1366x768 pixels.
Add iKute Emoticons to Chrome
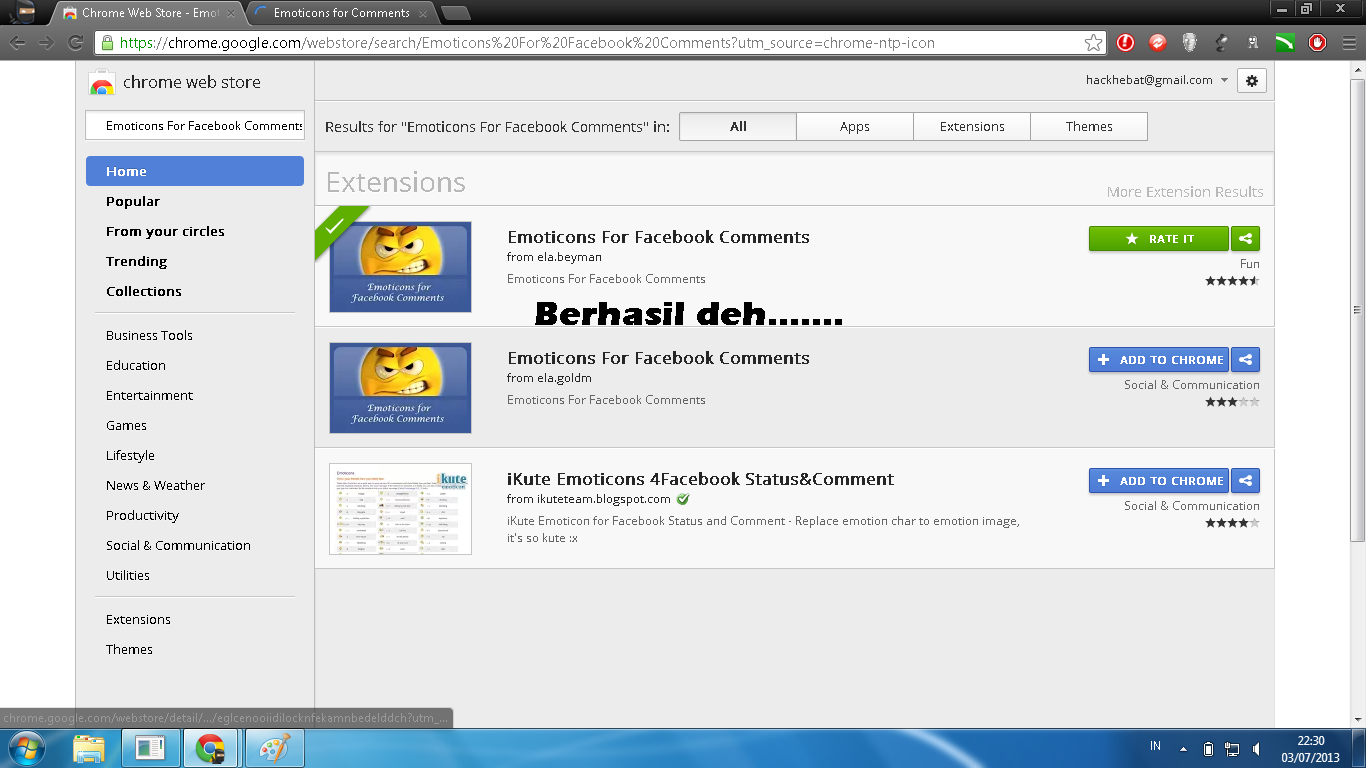(x=1159, y=481)
